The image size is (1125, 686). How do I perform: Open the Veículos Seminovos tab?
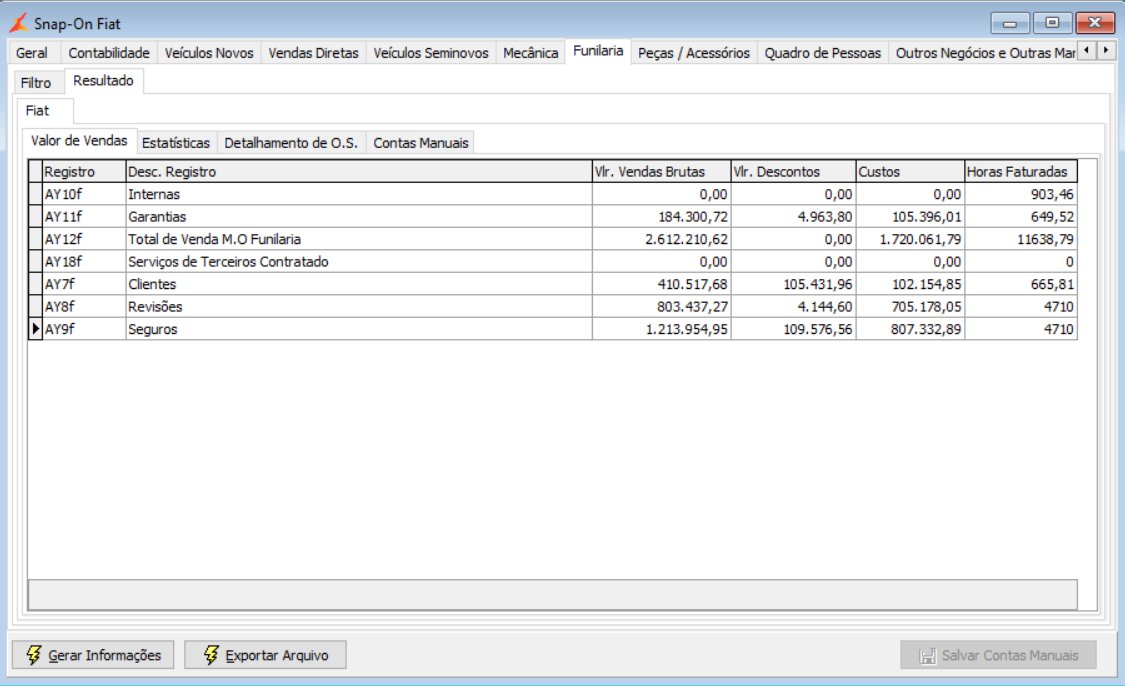[430, 53]
